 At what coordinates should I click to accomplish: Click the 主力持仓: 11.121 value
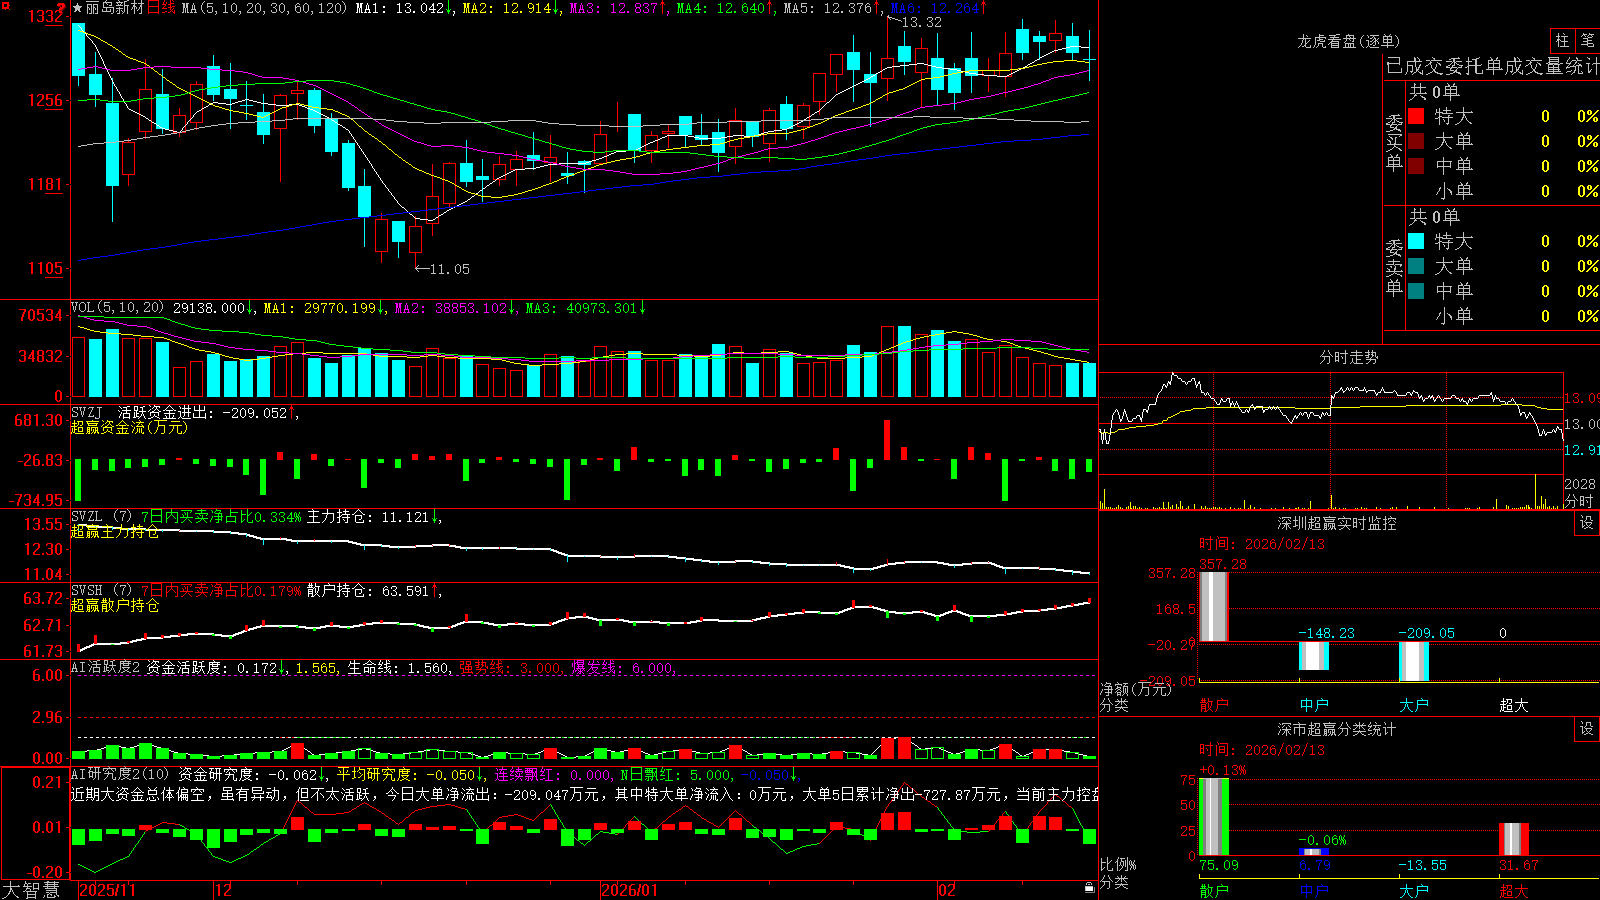(x=371, y=517)
